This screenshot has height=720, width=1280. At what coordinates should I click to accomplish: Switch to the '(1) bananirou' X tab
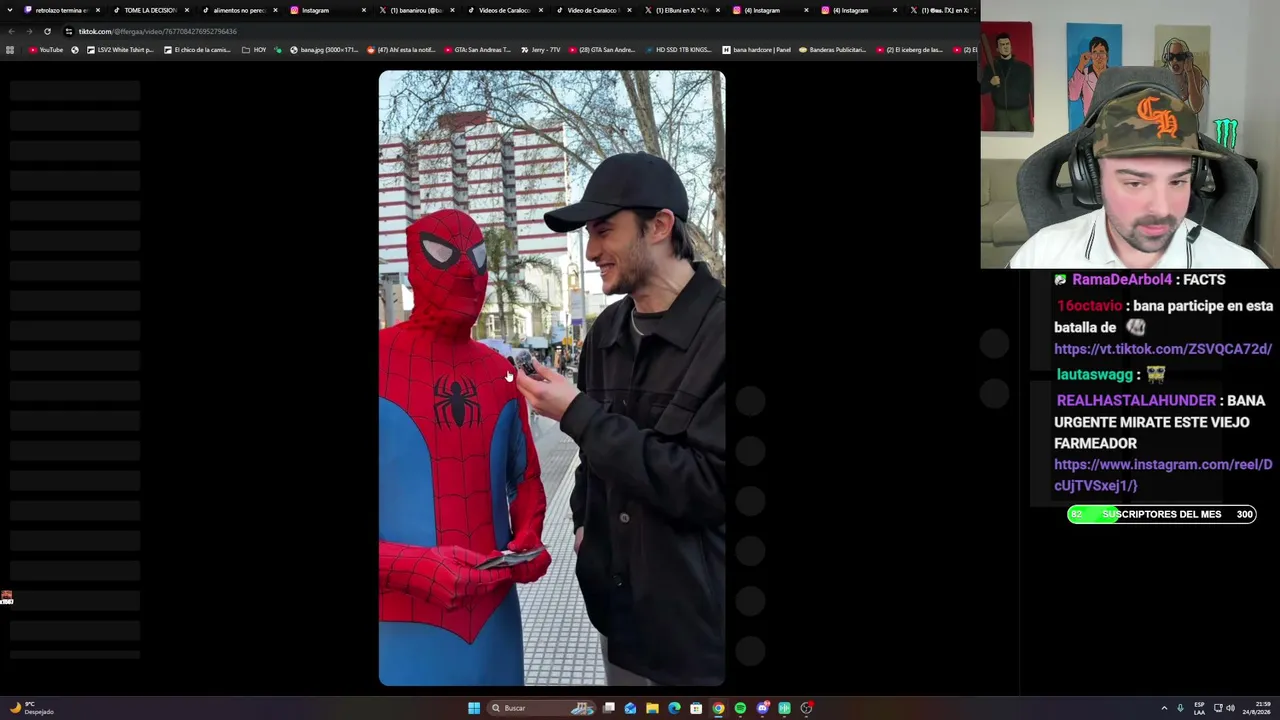point(415,10)
